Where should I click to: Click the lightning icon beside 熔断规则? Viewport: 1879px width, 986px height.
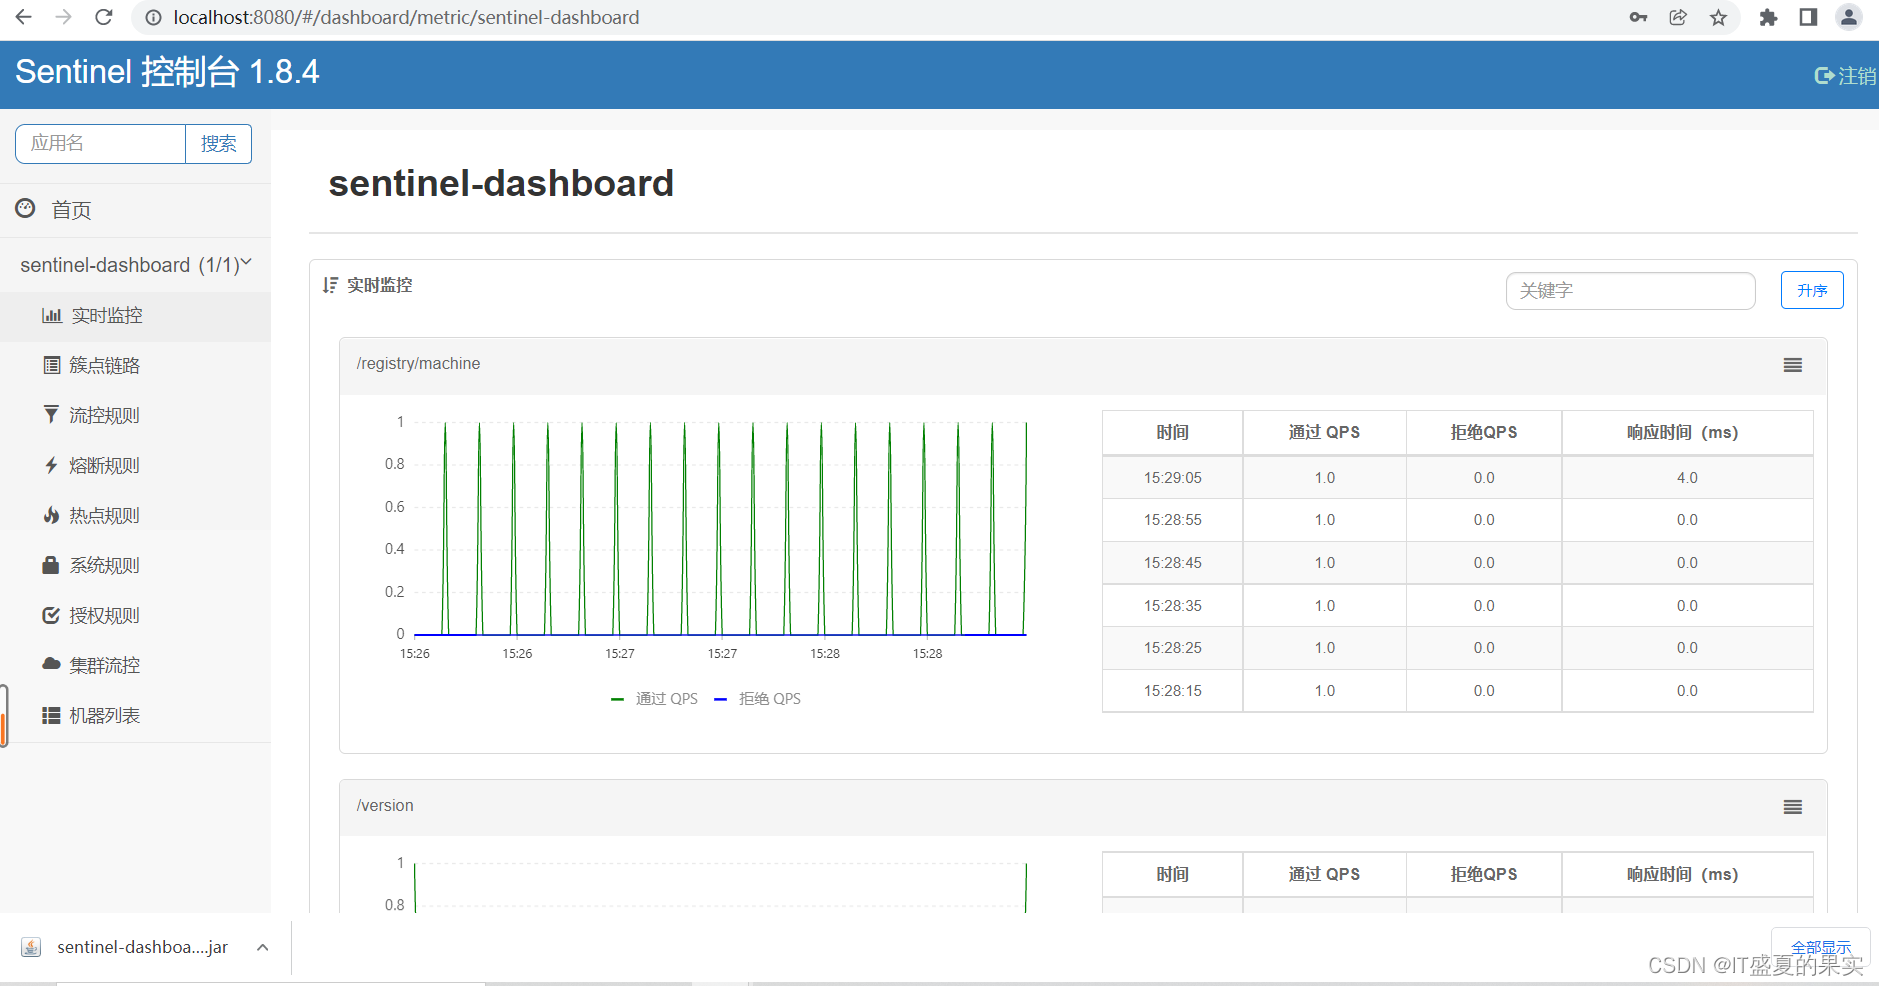click(x=51, y=465)
